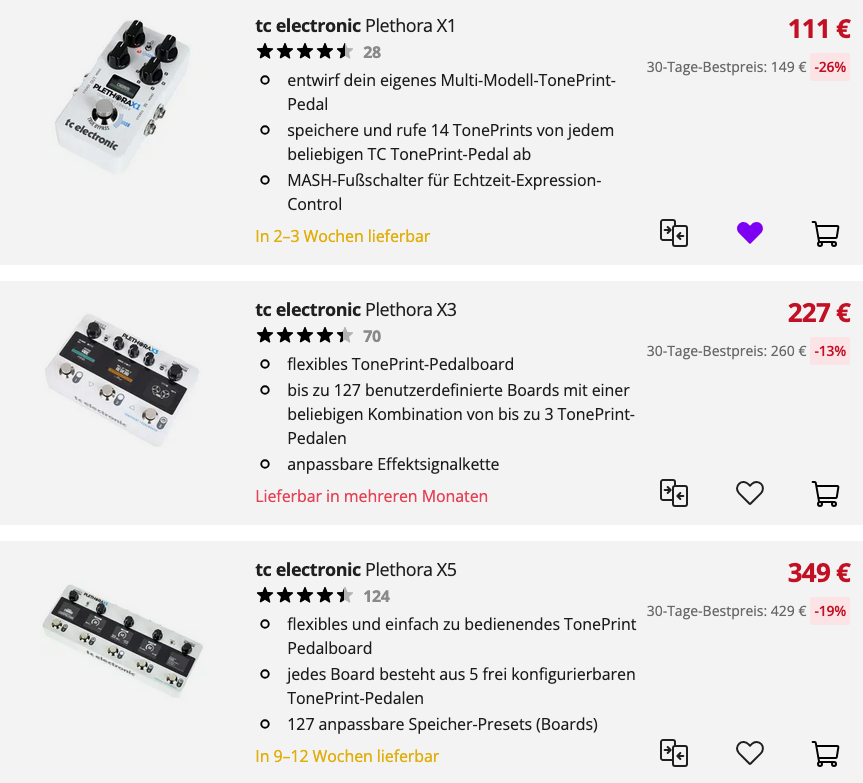The height and width of the screenshot is (783, 863).
Task: Add Plethora X3 to shopping cart
Action: (x=825, y=493)
